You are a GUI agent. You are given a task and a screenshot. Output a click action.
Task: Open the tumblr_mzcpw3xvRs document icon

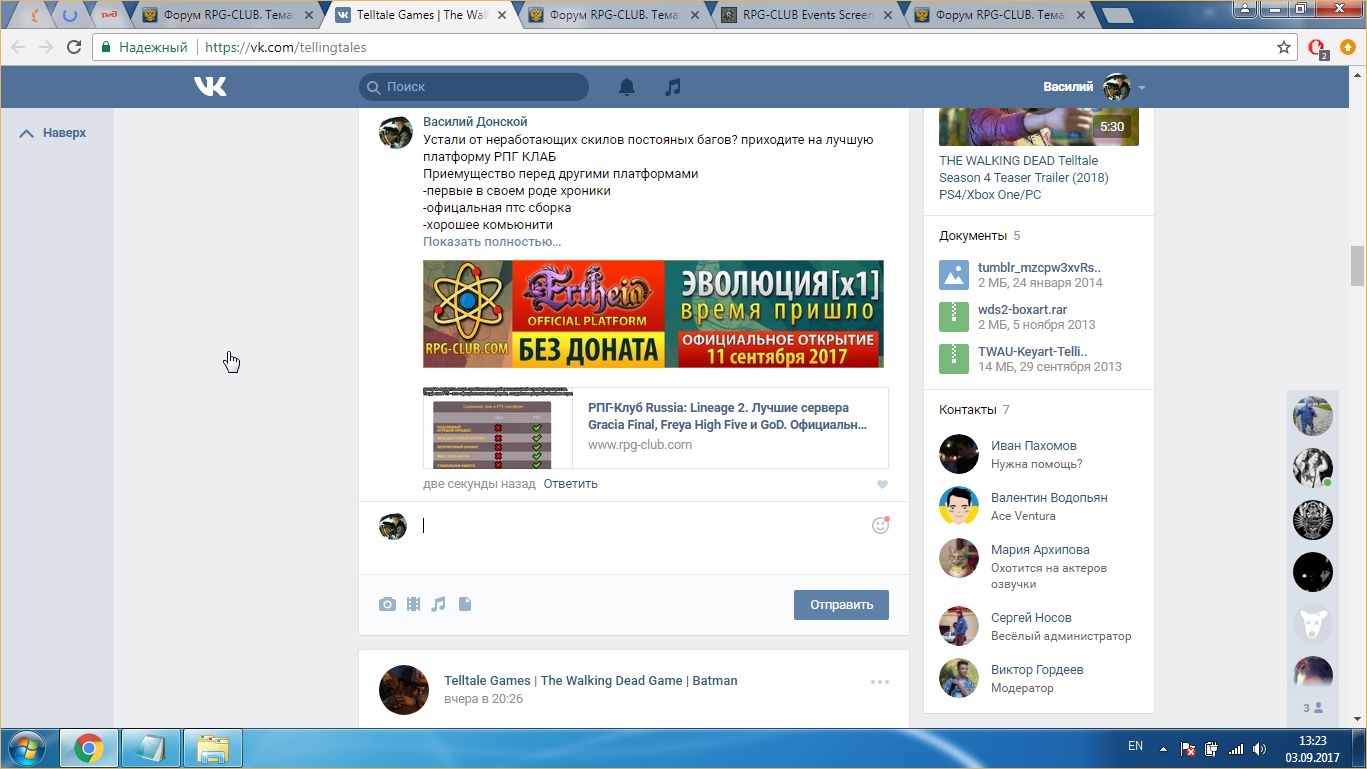click(x=954, y=275)
